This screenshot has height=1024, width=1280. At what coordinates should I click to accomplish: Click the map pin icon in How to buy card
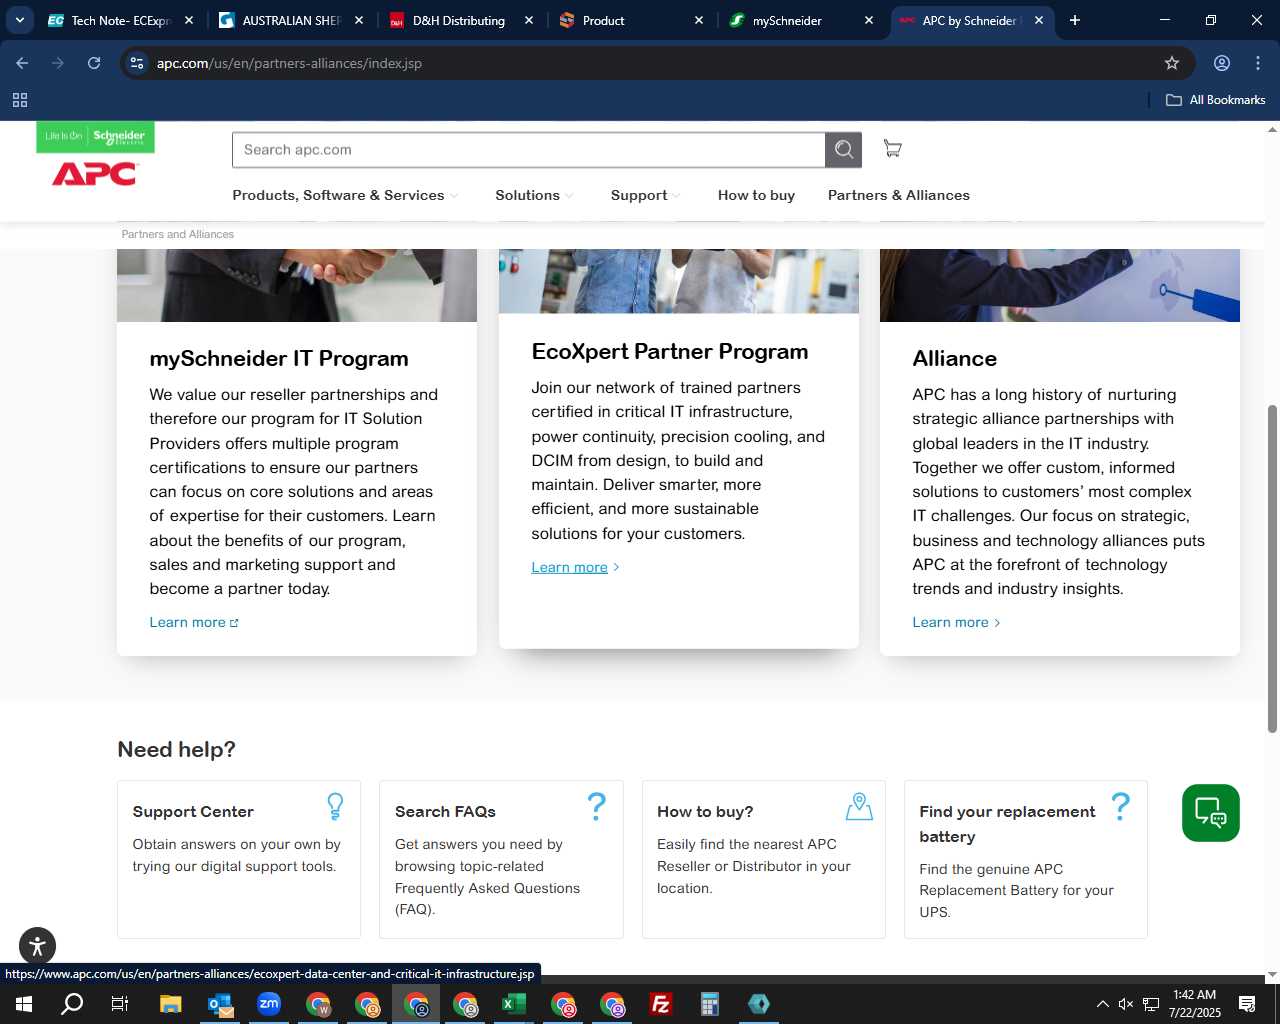pos(859,806)
